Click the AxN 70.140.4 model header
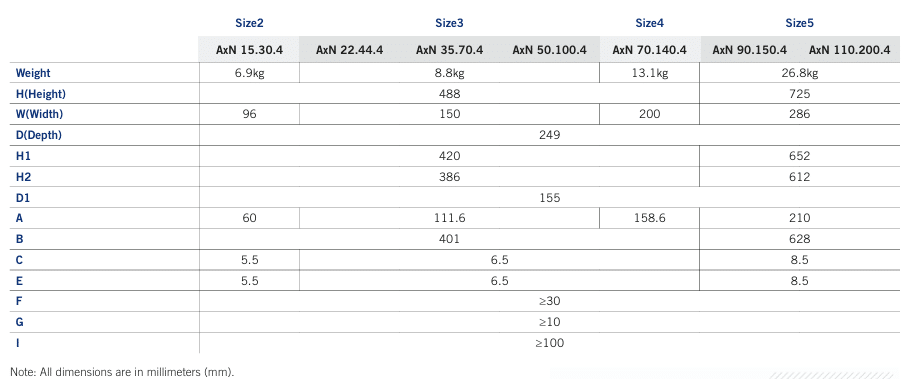The image size is (921, 379). point(649,50)
